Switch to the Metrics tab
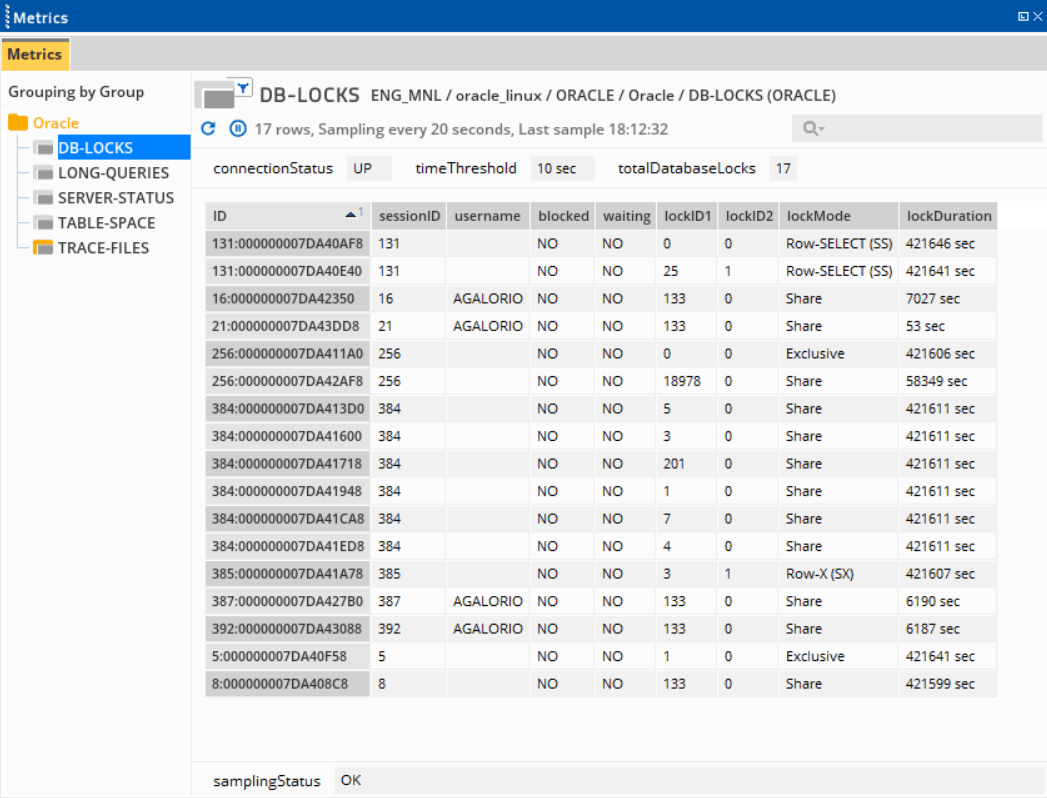 click(34, 54)
